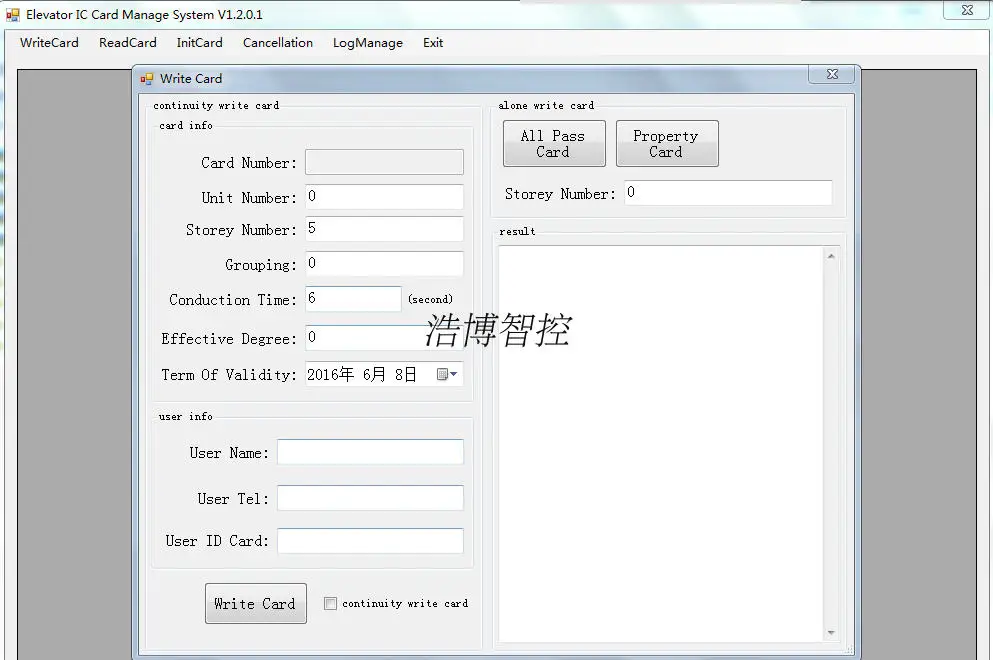
Task: Click the Write Card button
Action: coord(255,603)
